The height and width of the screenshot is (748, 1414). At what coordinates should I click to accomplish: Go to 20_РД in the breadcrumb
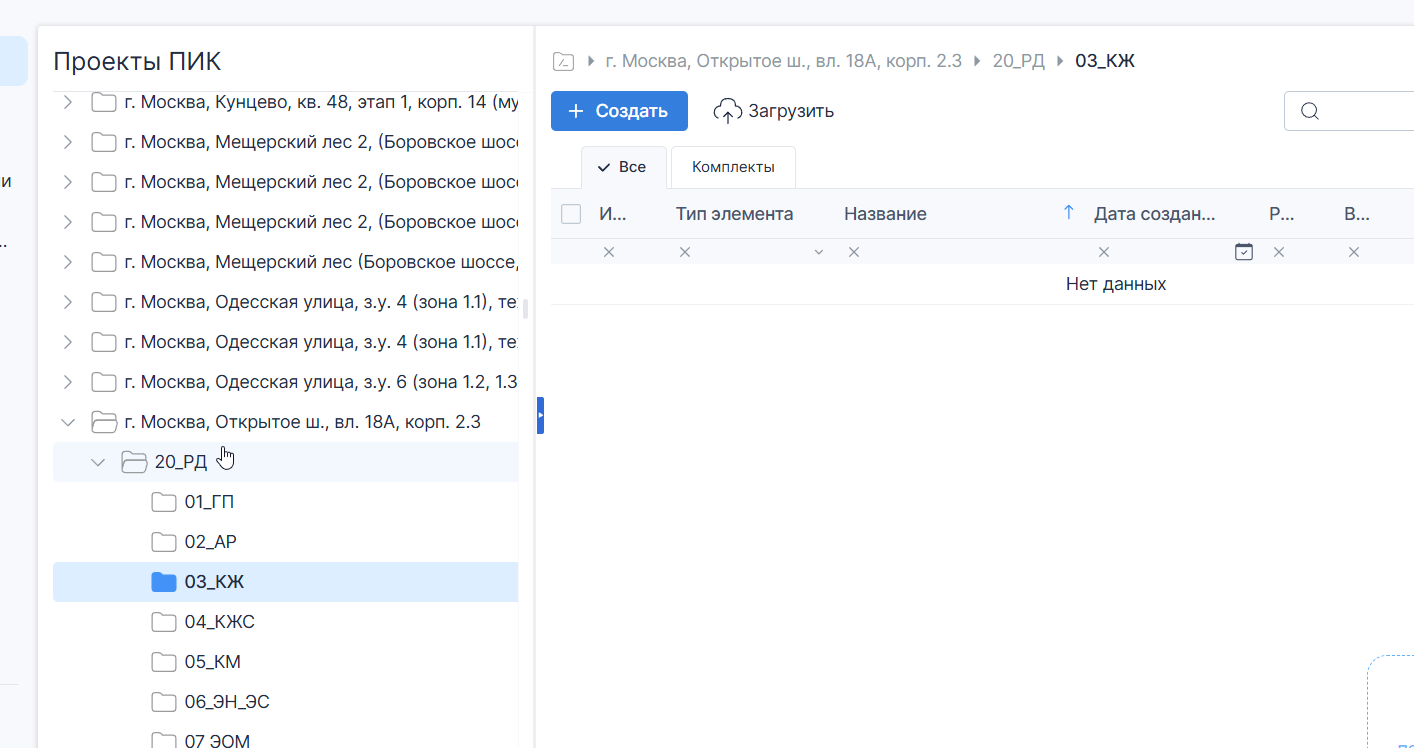click(1018, 61)
